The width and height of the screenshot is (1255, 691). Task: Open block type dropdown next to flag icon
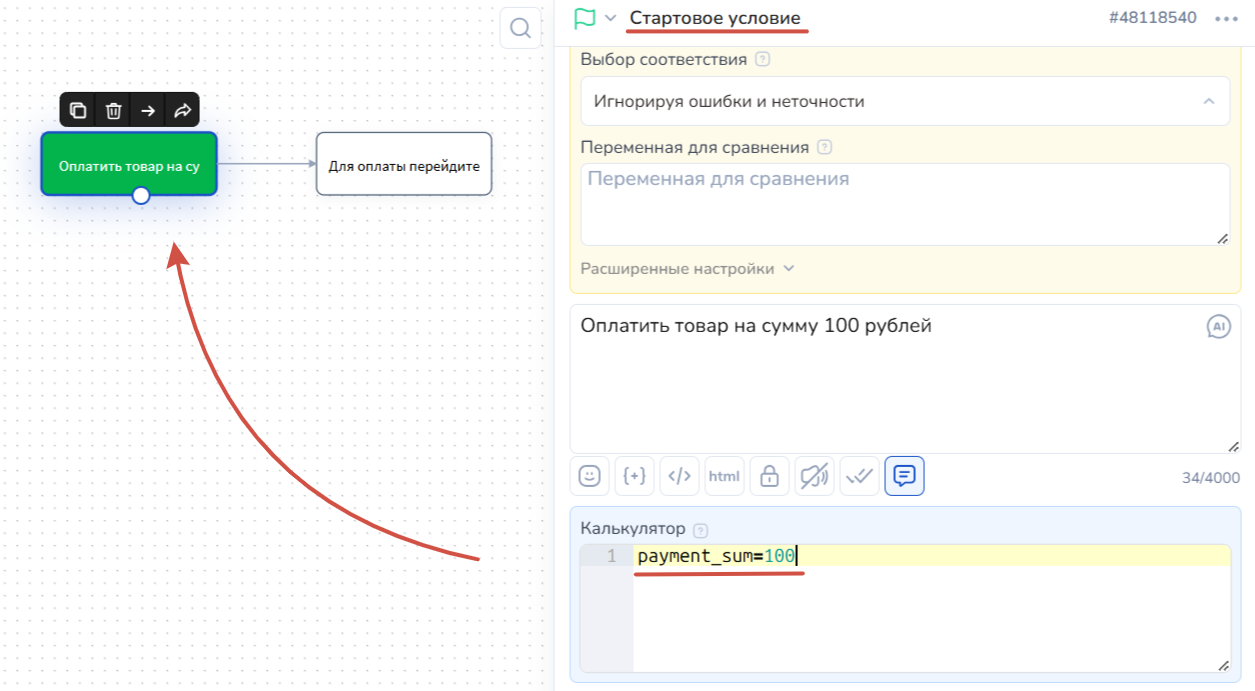click(610, 18)
